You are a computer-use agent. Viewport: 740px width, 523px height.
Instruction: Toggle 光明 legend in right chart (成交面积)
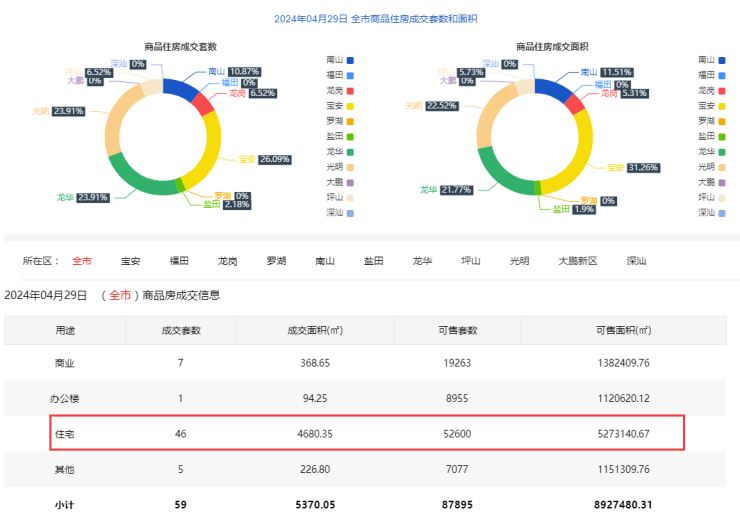[x=712, y=166]
